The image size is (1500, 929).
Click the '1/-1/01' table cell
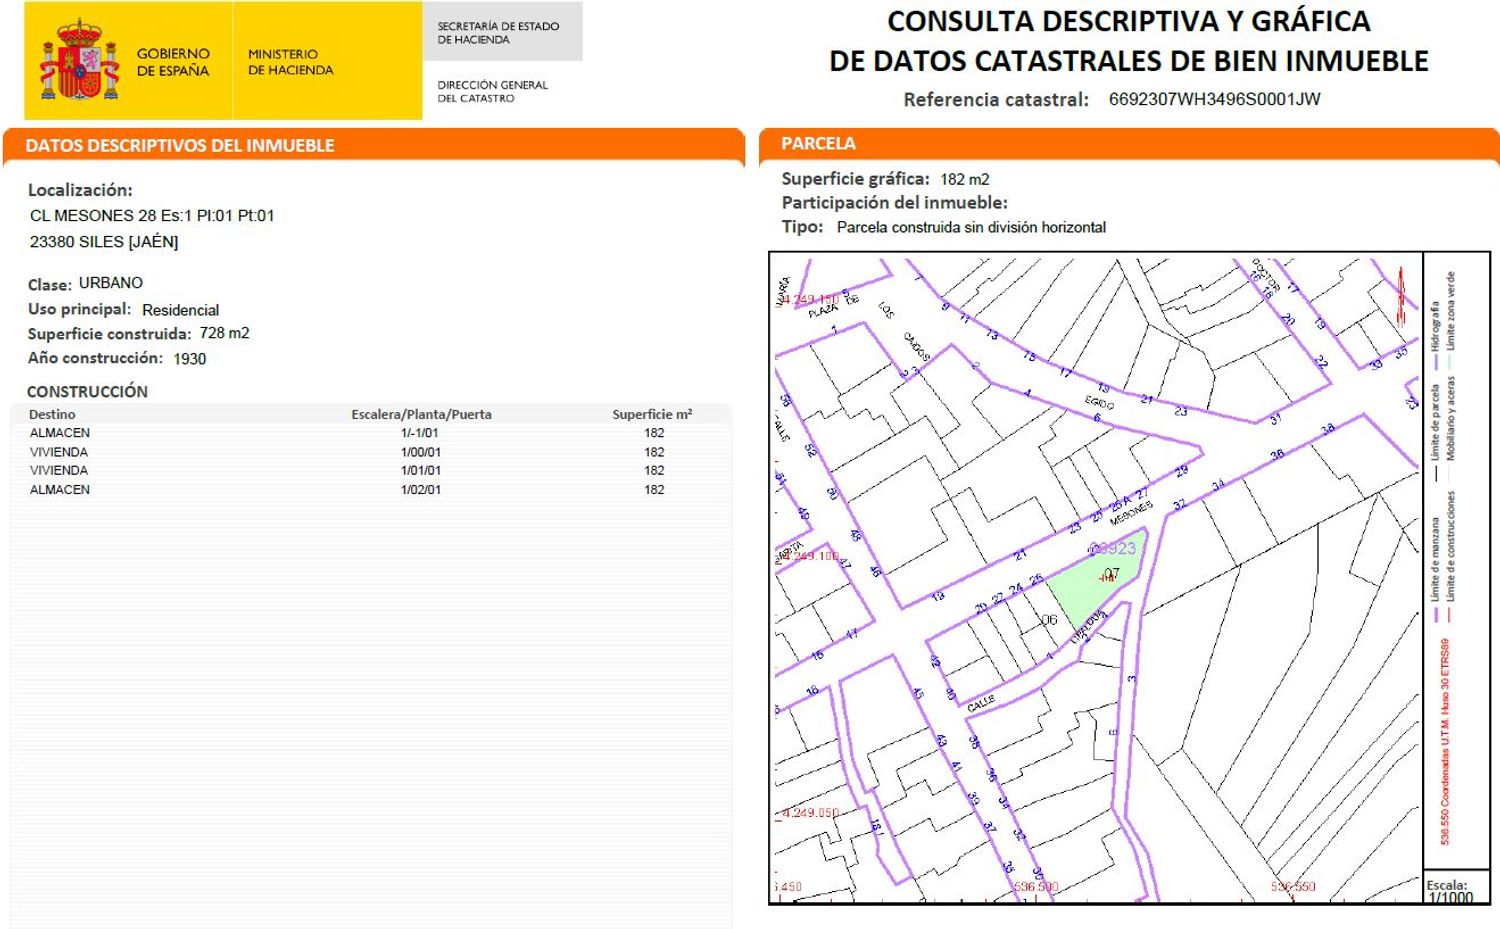coord(420,433)
